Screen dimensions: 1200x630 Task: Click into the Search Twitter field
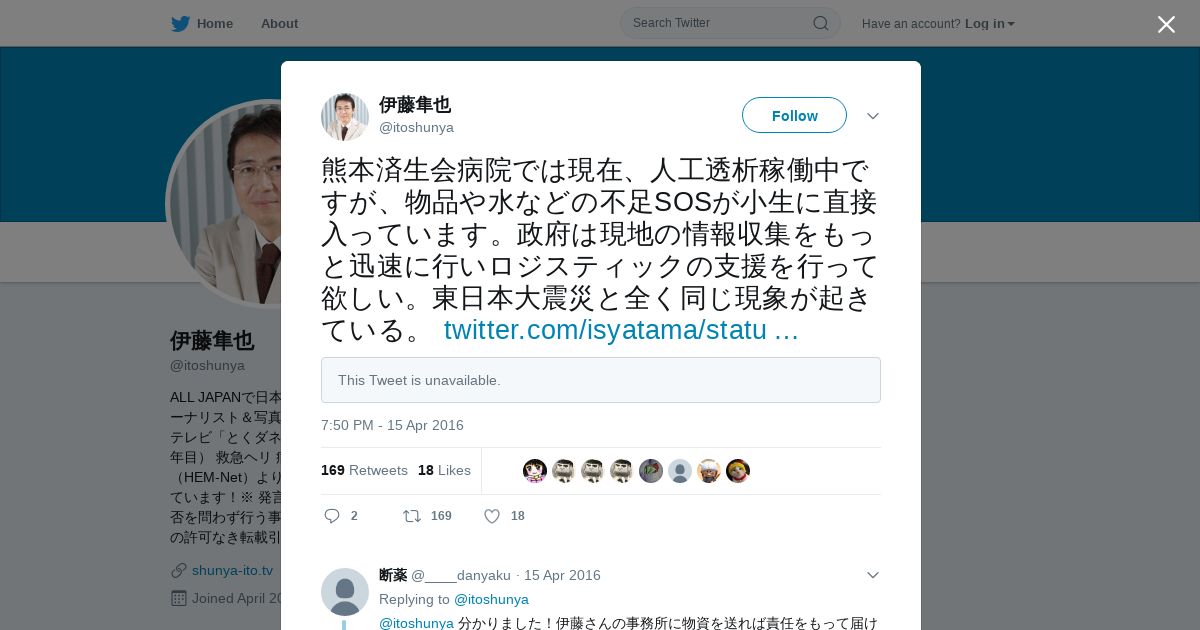click(720, 23)
